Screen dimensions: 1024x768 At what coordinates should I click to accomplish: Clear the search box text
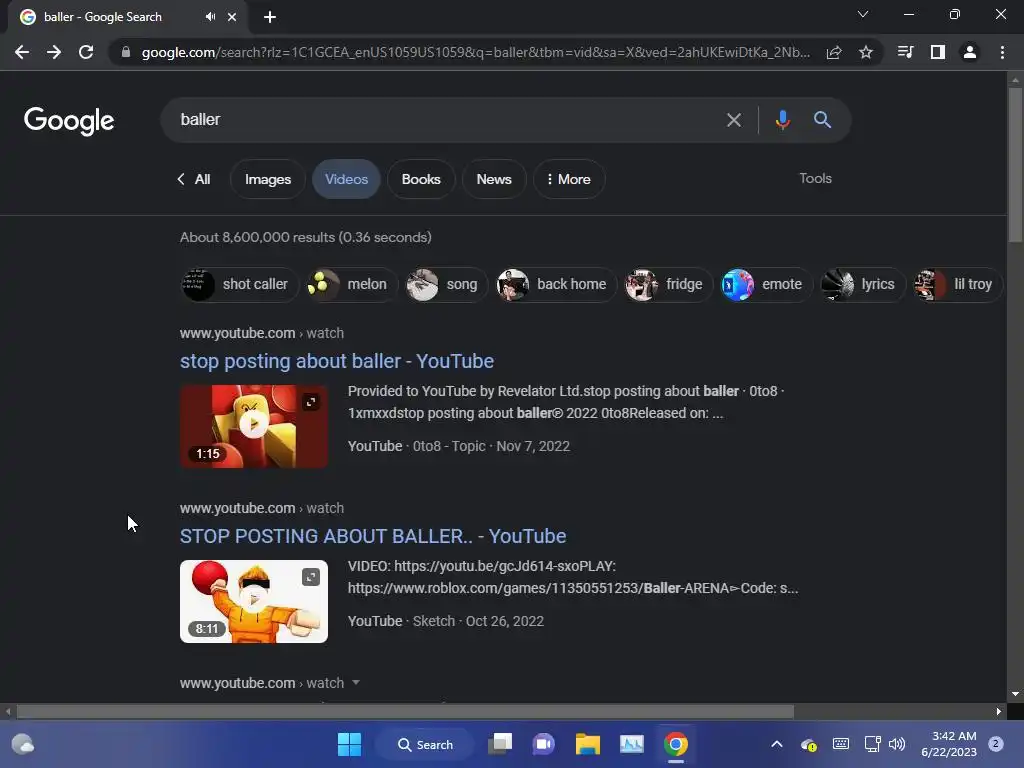(734, 120)
